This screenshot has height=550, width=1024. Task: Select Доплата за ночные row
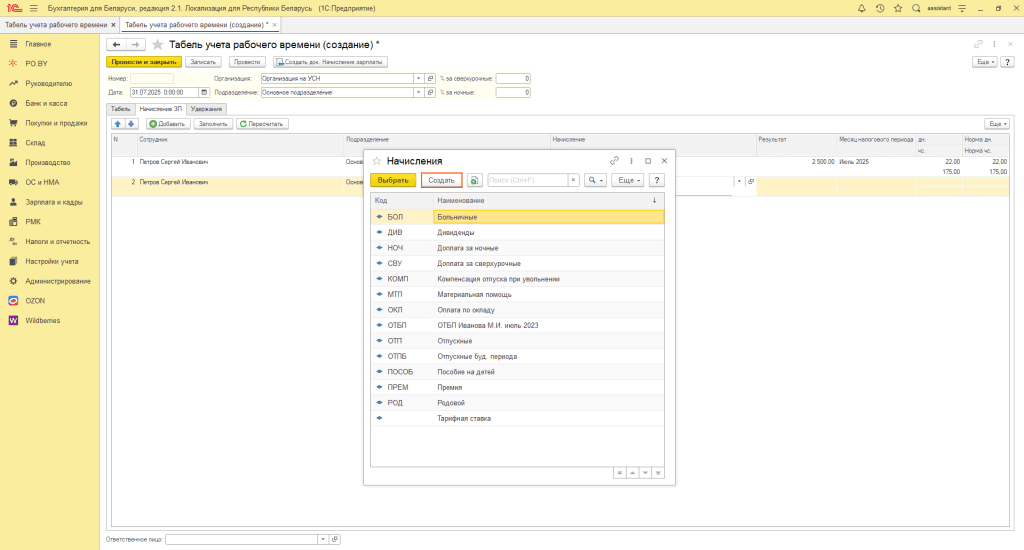(x=517, y=248)
